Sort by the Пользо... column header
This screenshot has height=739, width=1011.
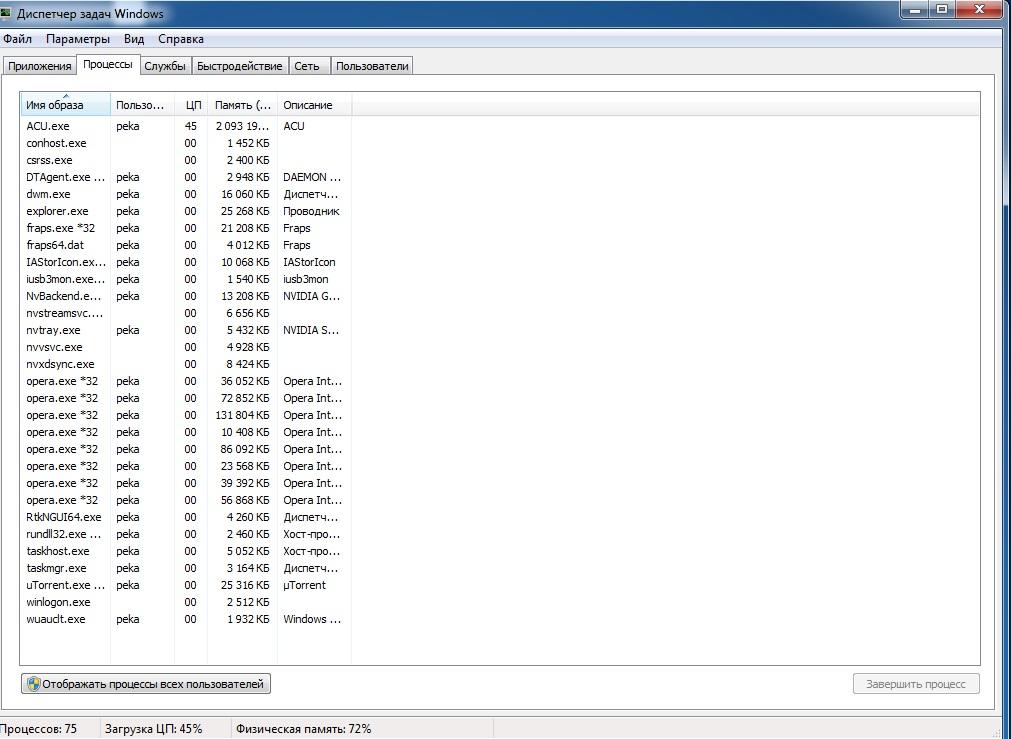(x=142, y=104)
